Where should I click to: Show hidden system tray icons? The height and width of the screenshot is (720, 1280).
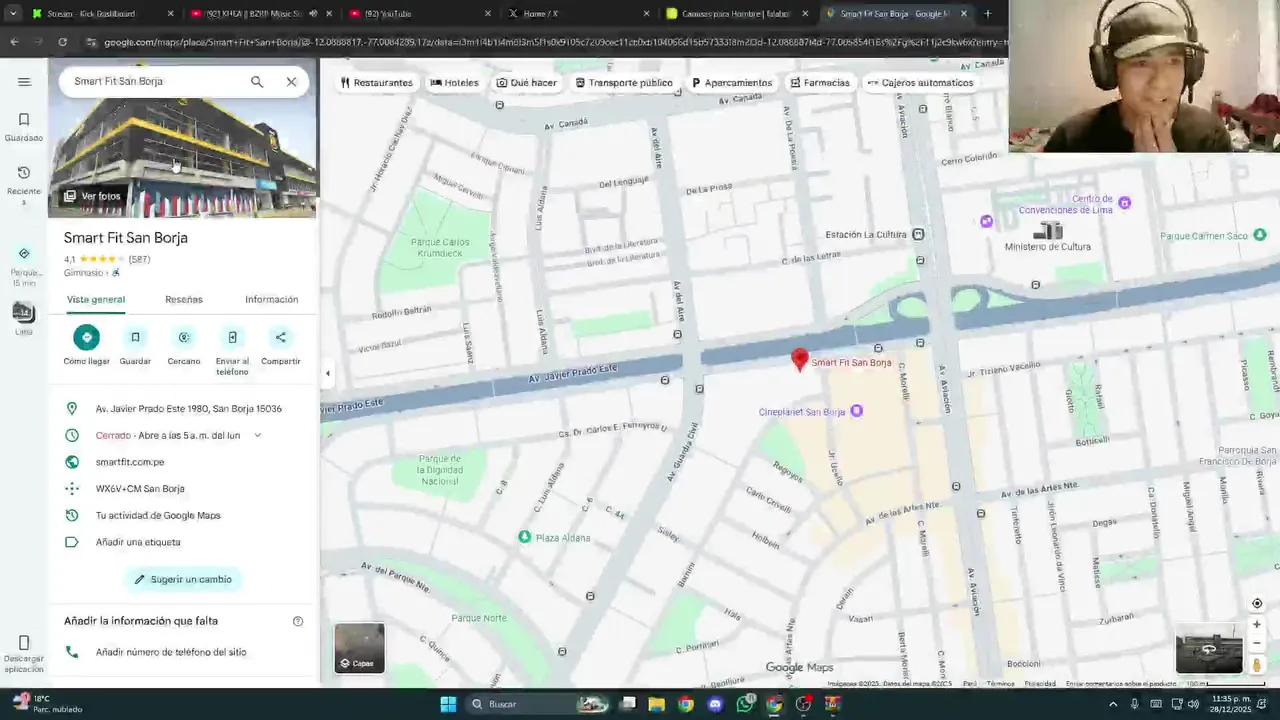tap(1113, 704)
